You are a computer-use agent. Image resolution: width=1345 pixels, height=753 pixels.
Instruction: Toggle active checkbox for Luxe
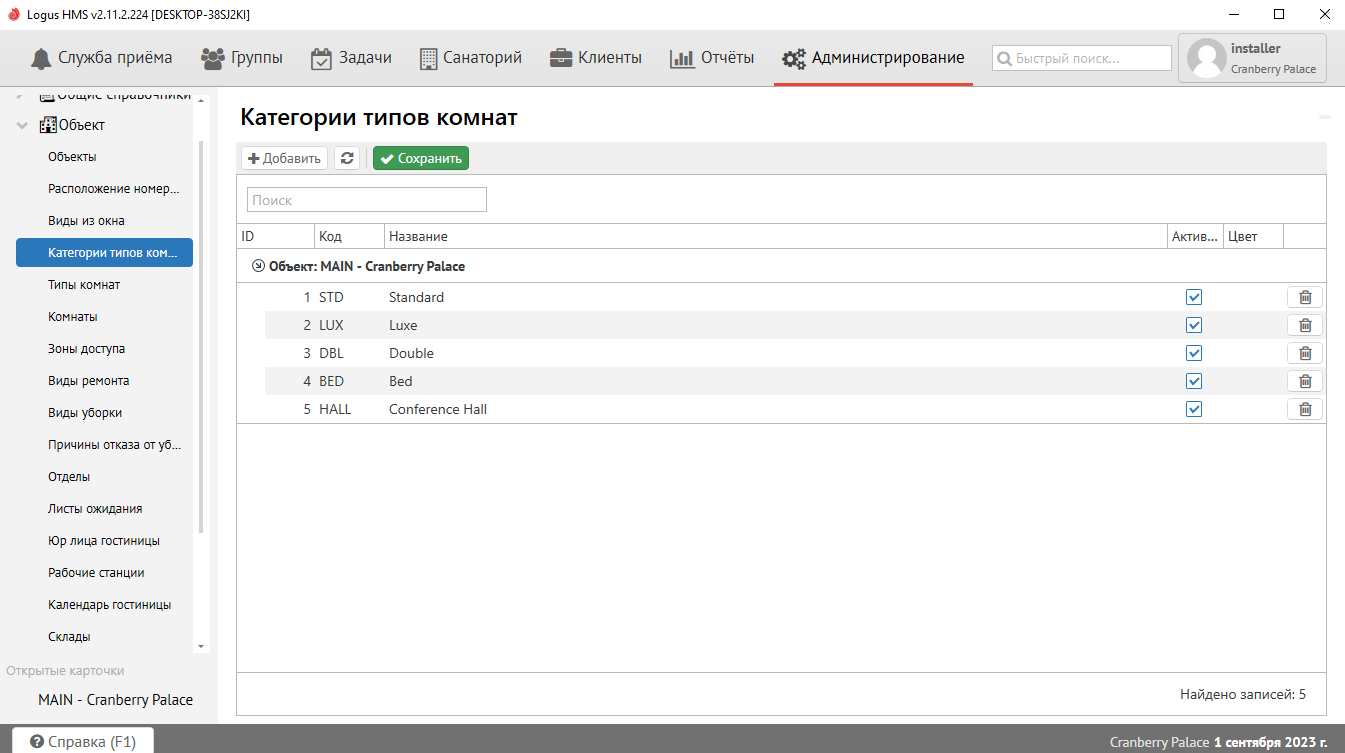point(1193,325)
